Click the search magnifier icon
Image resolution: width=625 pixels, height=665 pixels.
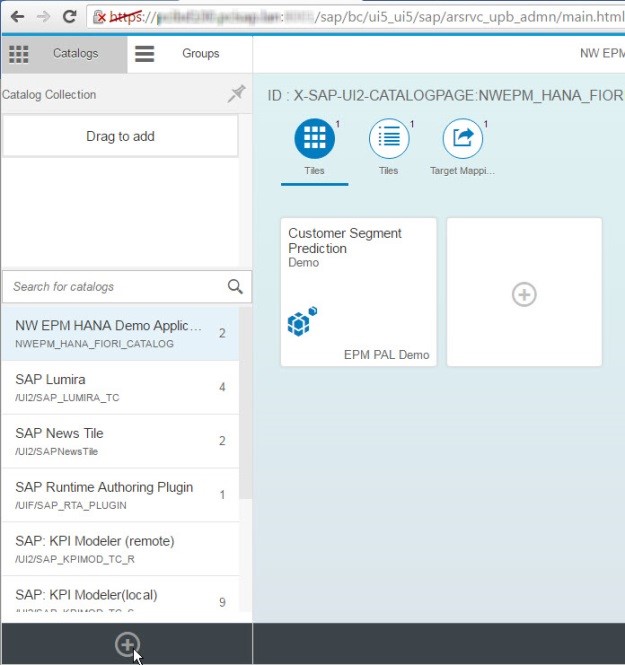pyautogui.click(x=235, y=287)
